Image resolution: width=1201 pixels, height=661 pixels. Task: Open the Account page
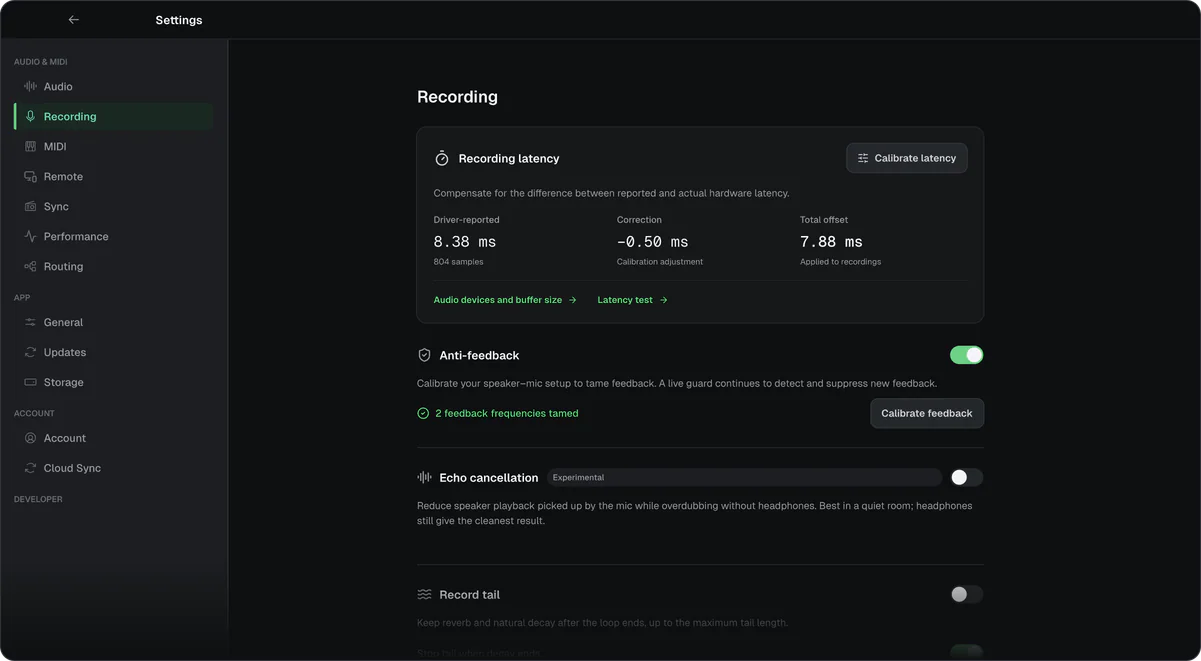114,439
